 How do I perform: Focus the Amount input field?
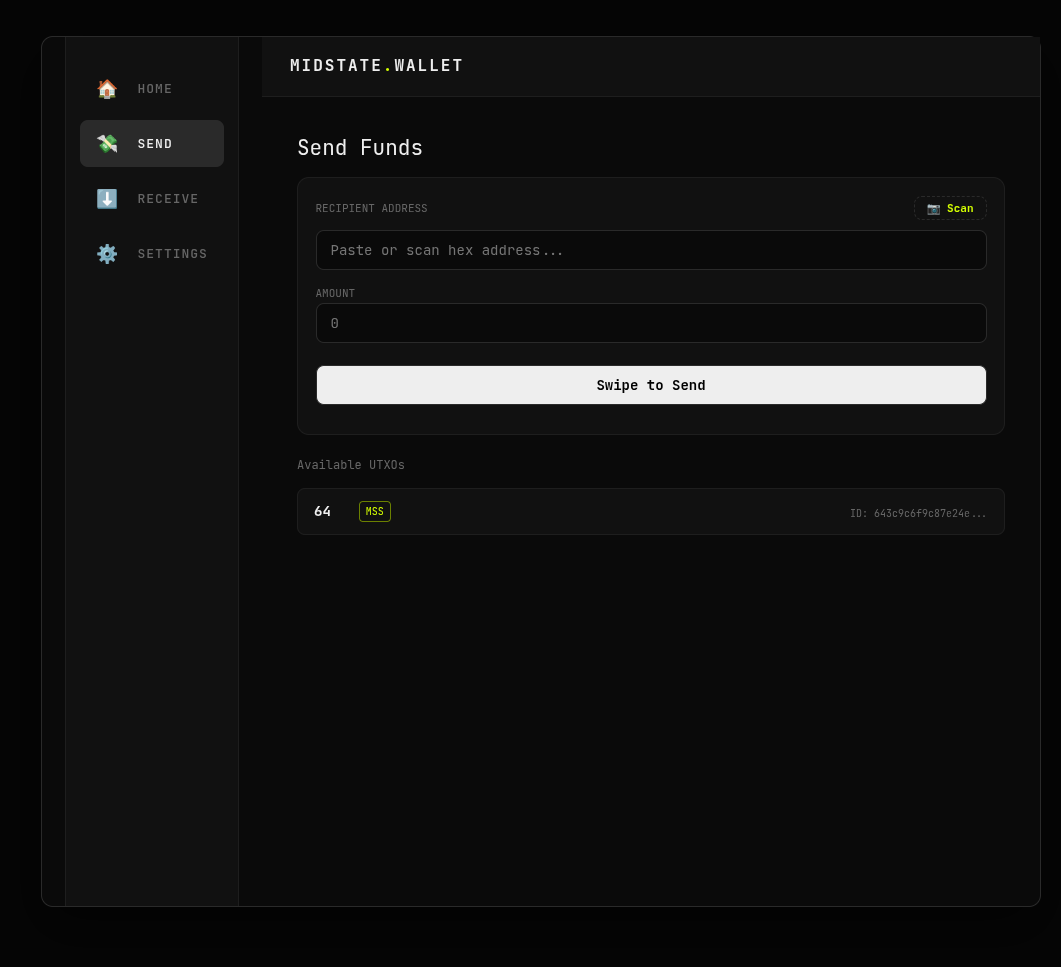651,323
